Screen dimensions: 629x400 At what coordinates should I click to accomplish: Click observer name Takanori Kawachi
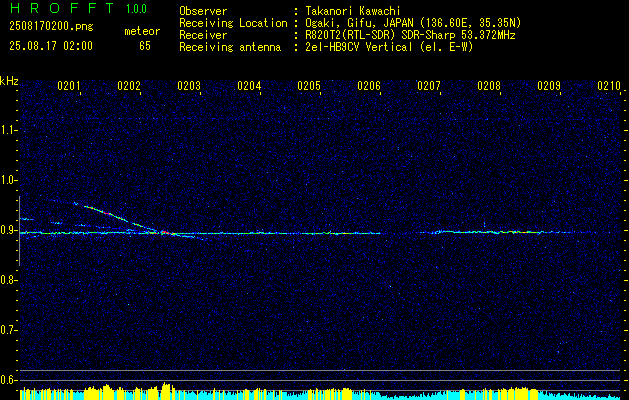point(353,11)
